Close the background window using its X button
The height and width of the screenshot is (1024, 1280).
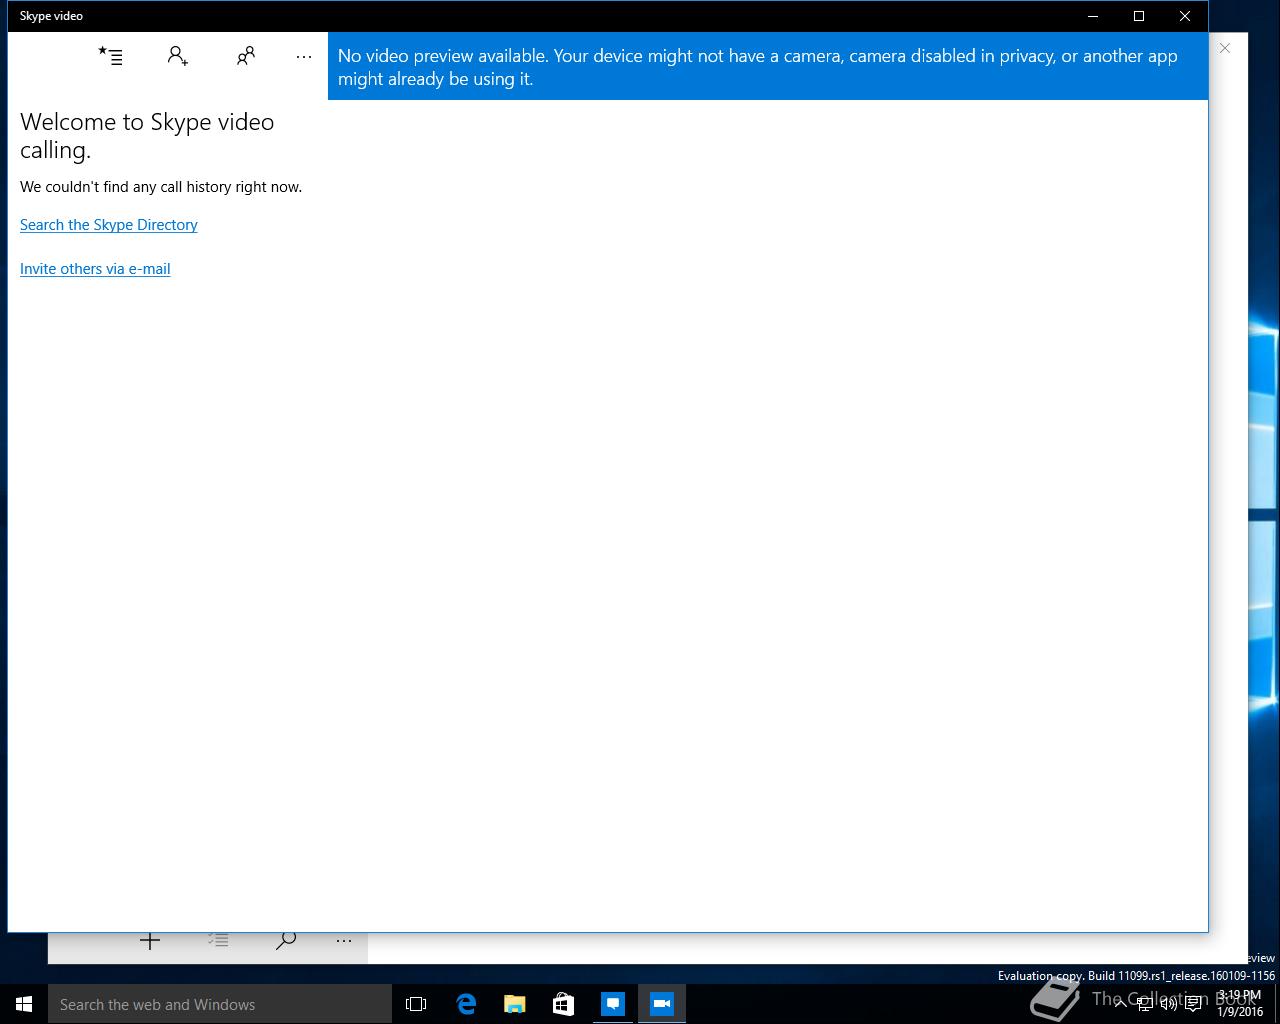point(1224,48)
